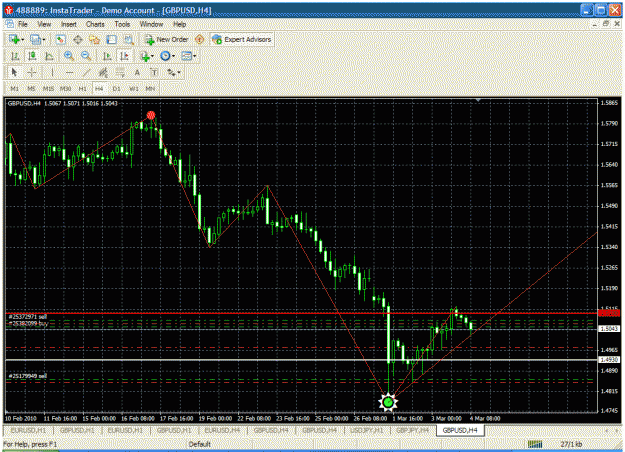Click the connection bars status icon
This screenshot has height=452, width=625.
[535, 444]
